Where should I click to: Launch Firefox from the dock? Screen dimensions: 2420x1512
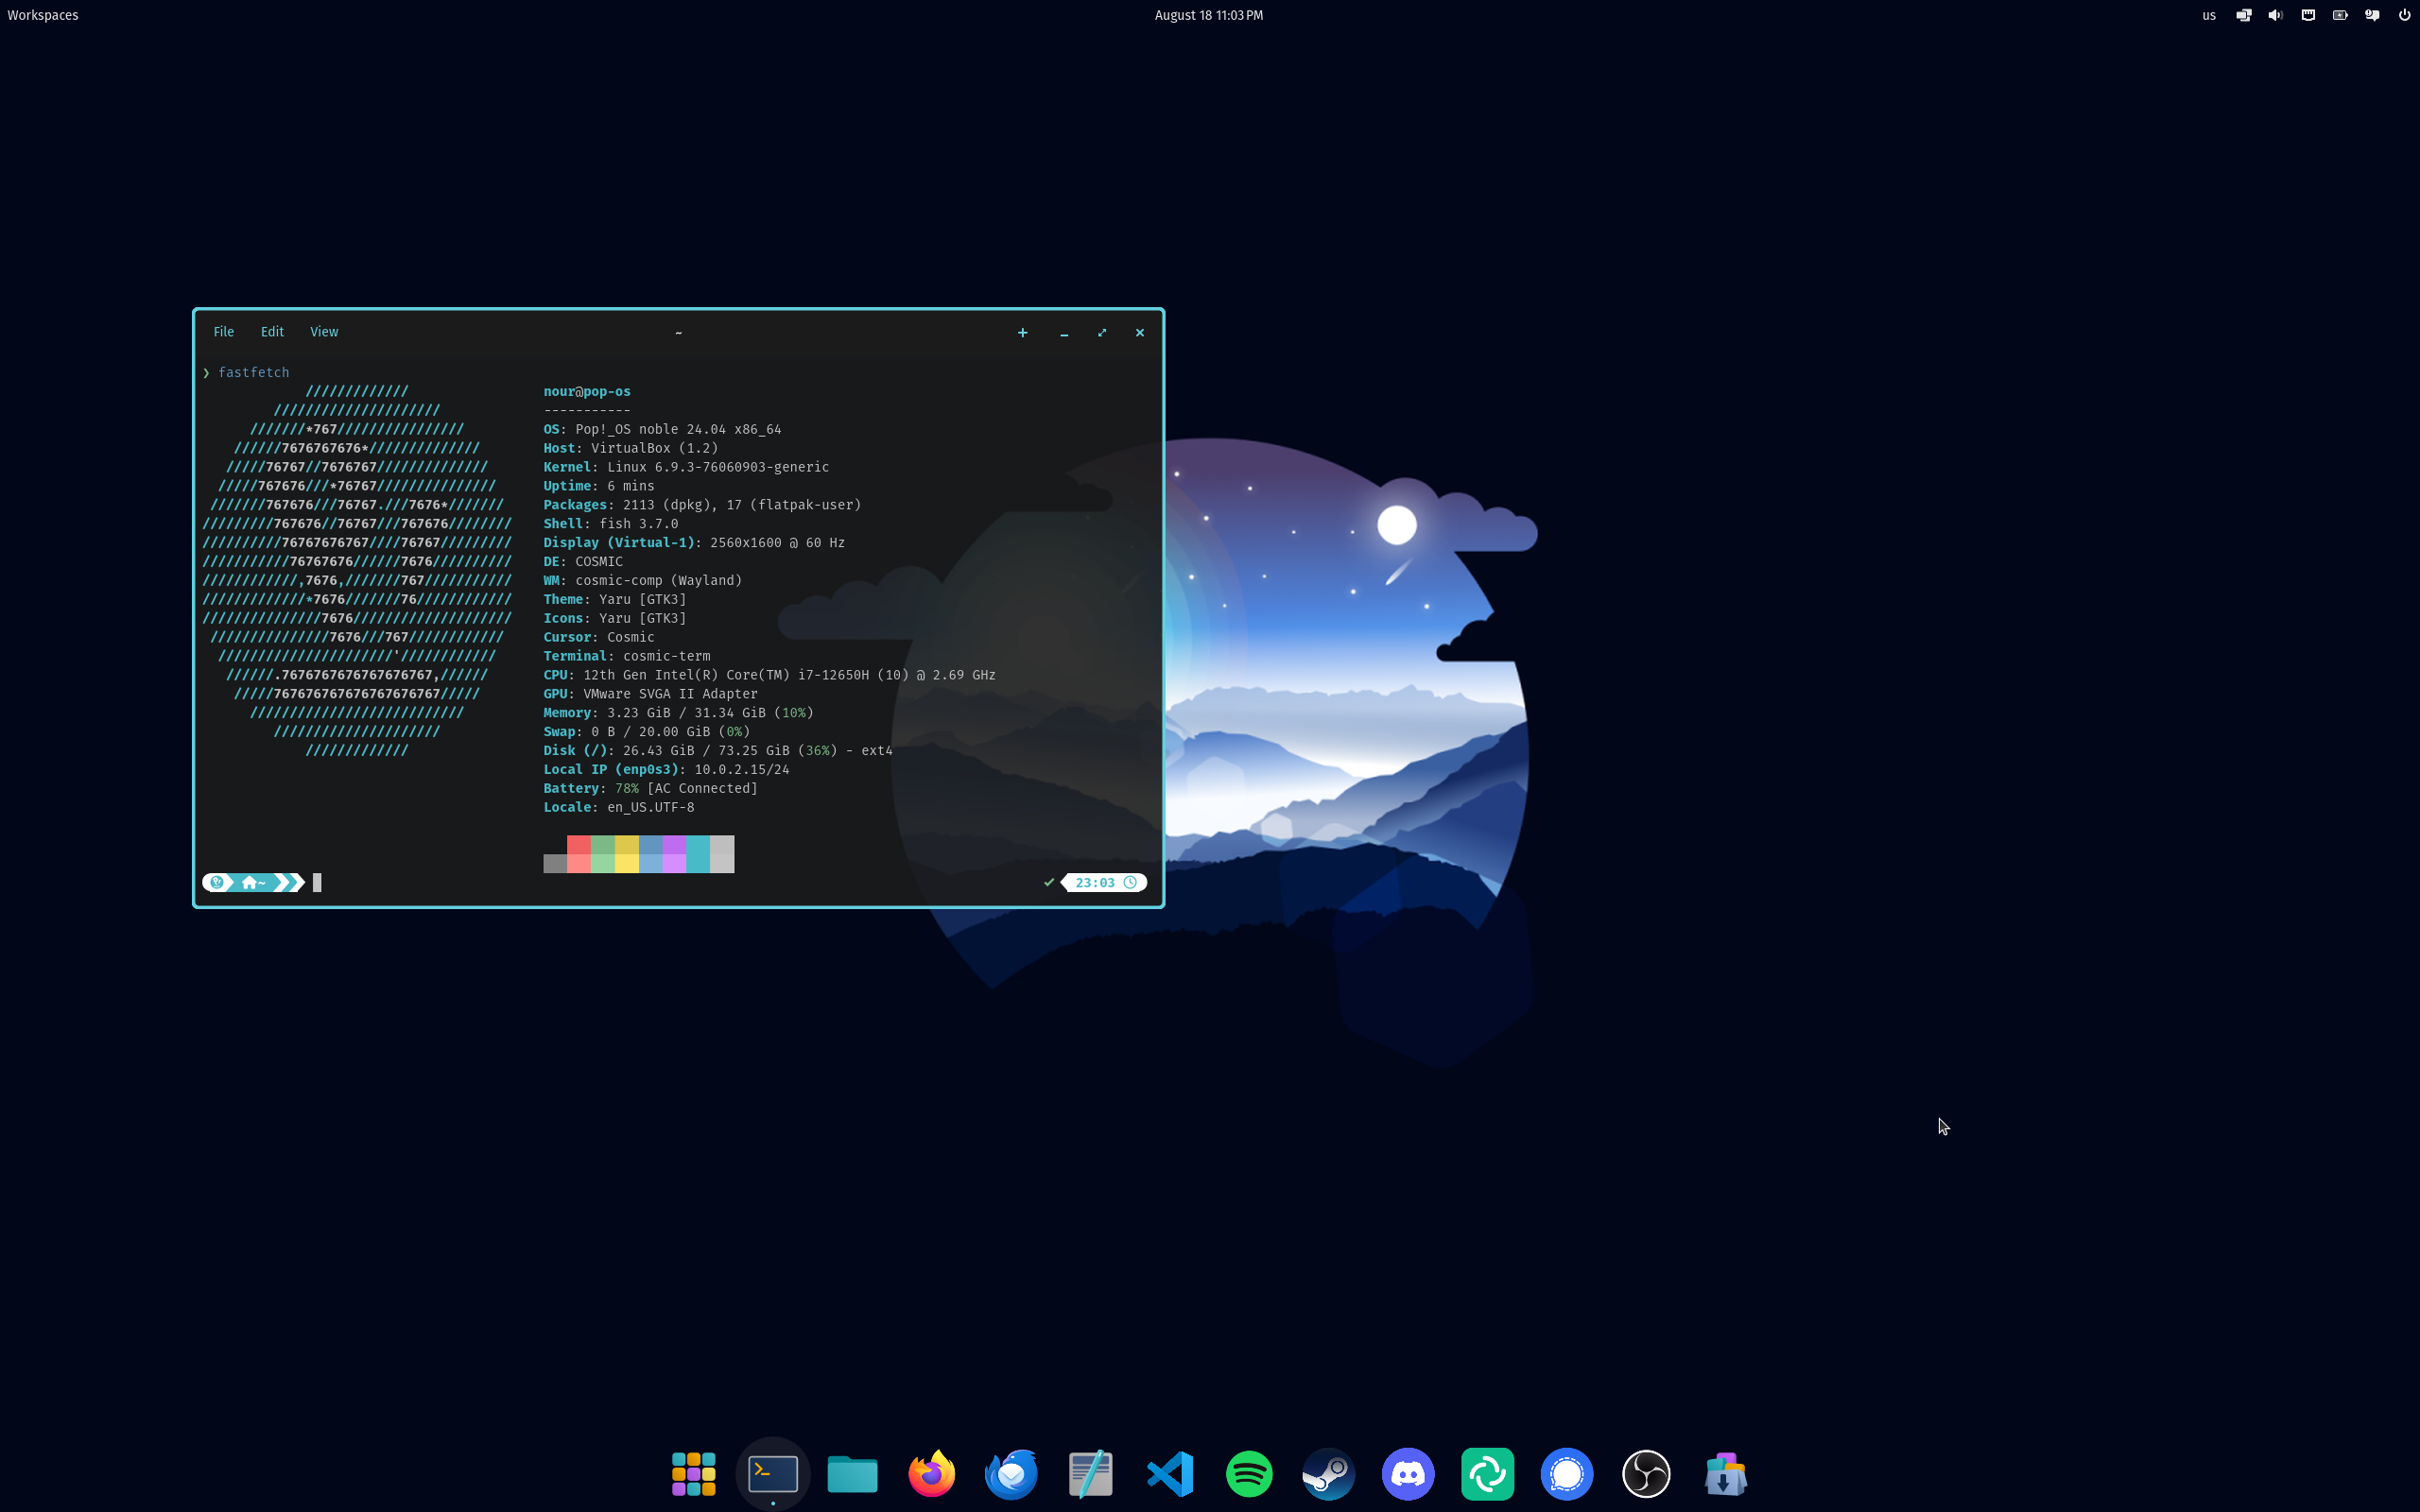[931, 1473]
